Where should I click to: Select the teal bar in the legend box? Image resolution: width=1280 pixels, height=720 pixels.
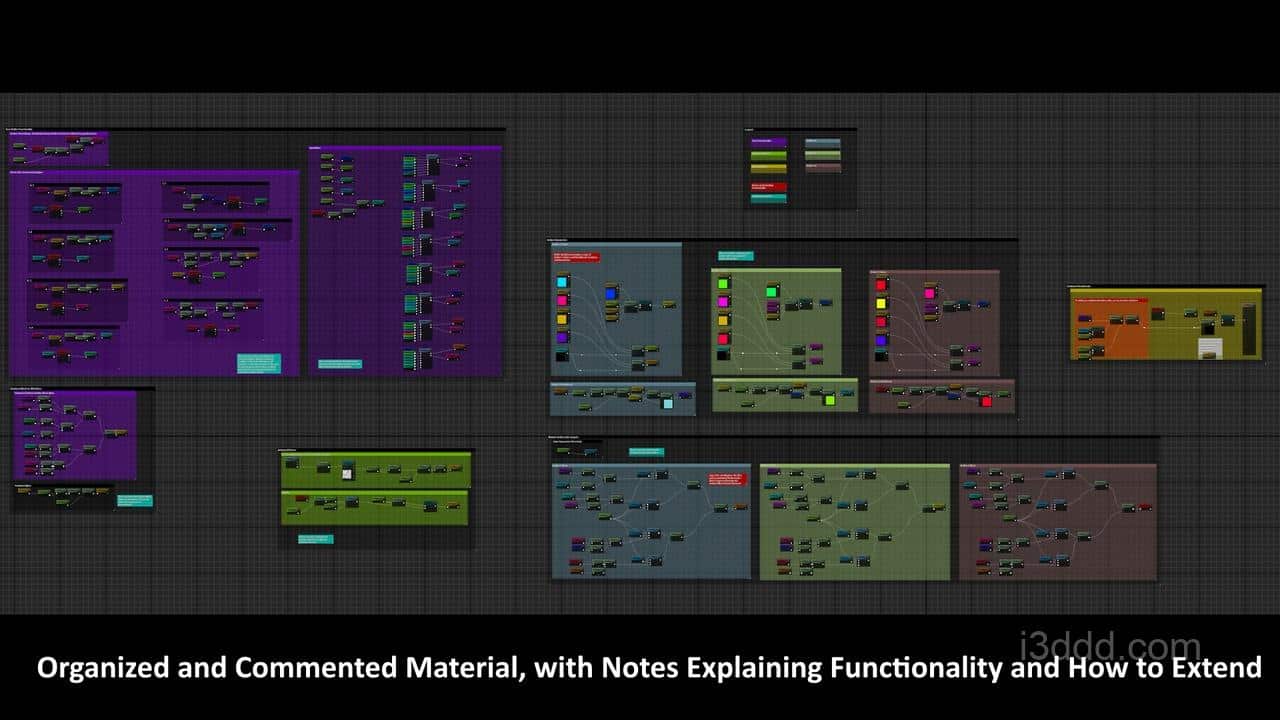(768, 198)
